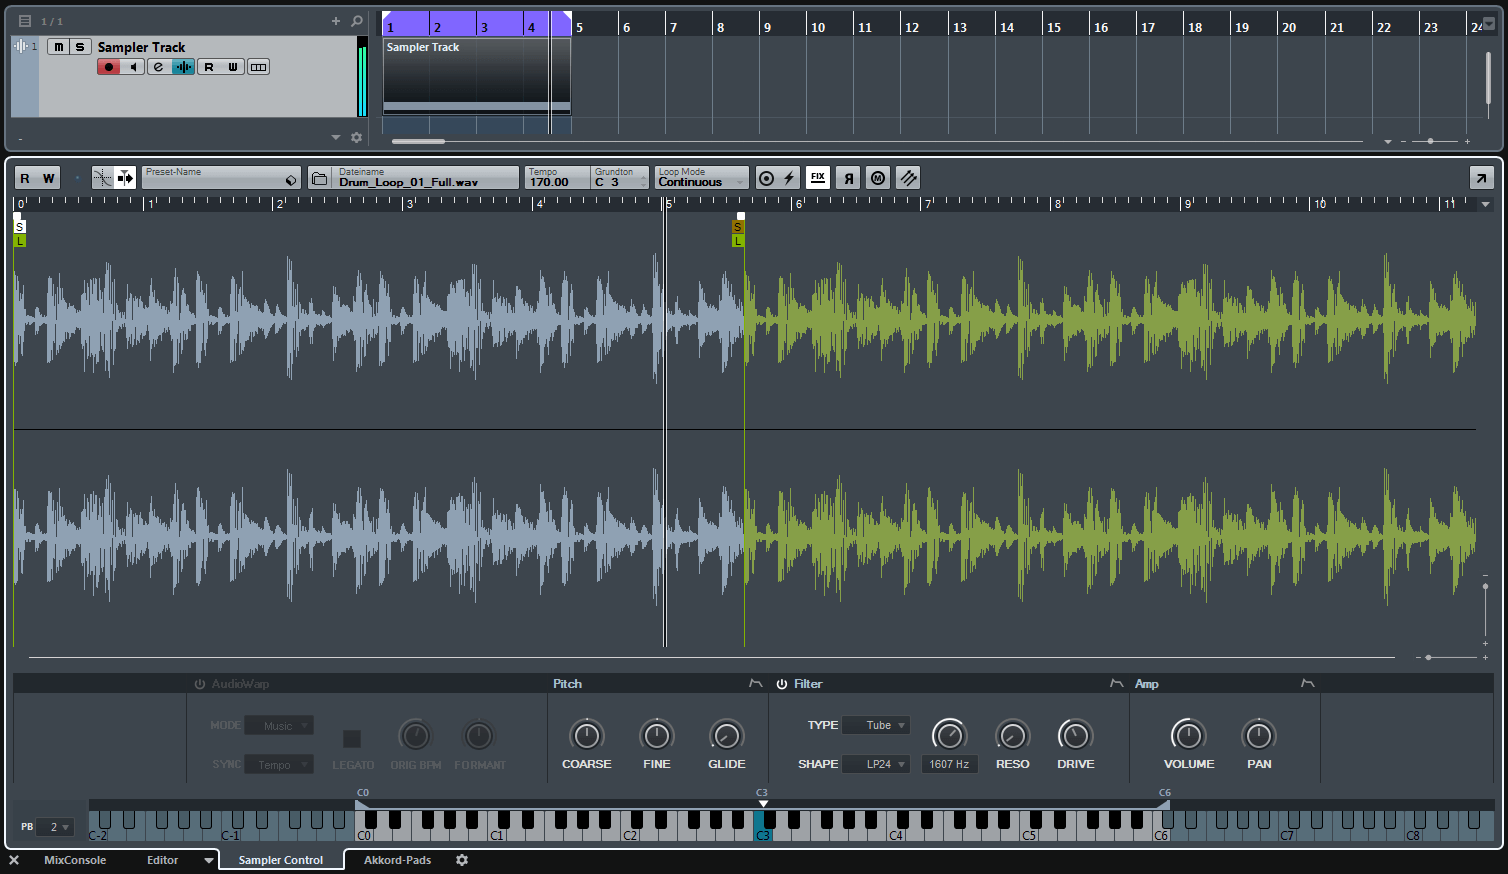The image size is (1508, 874).
Task: Expand the track list bottom dropdown arrow
Action: [x=336, y=138]
